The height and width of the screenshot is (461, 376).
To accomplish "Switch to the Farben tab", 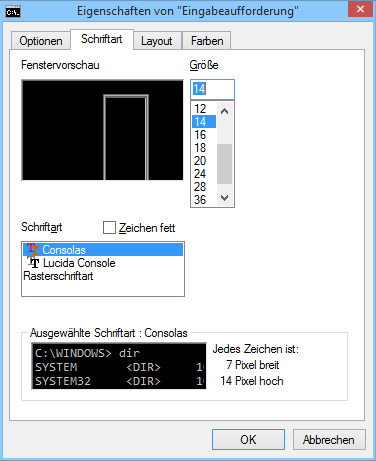I will 207,41.
